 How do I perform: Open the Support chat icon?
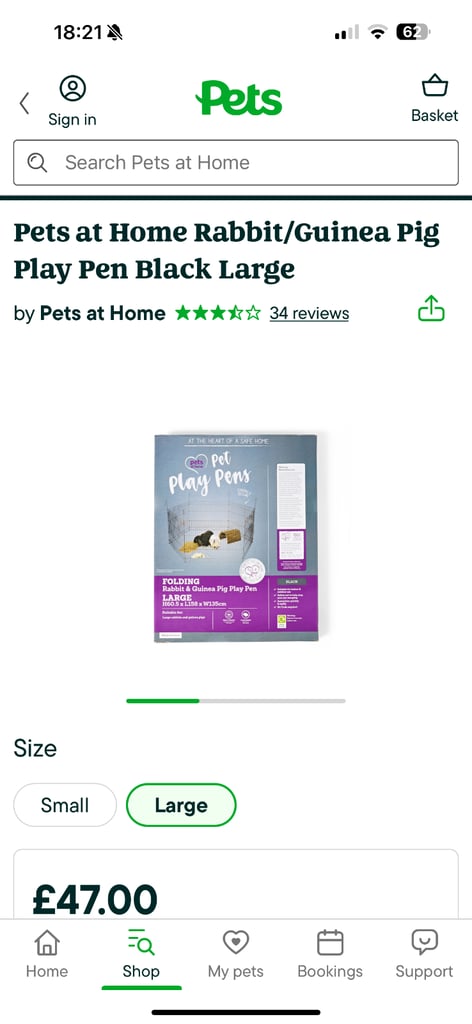424,942
